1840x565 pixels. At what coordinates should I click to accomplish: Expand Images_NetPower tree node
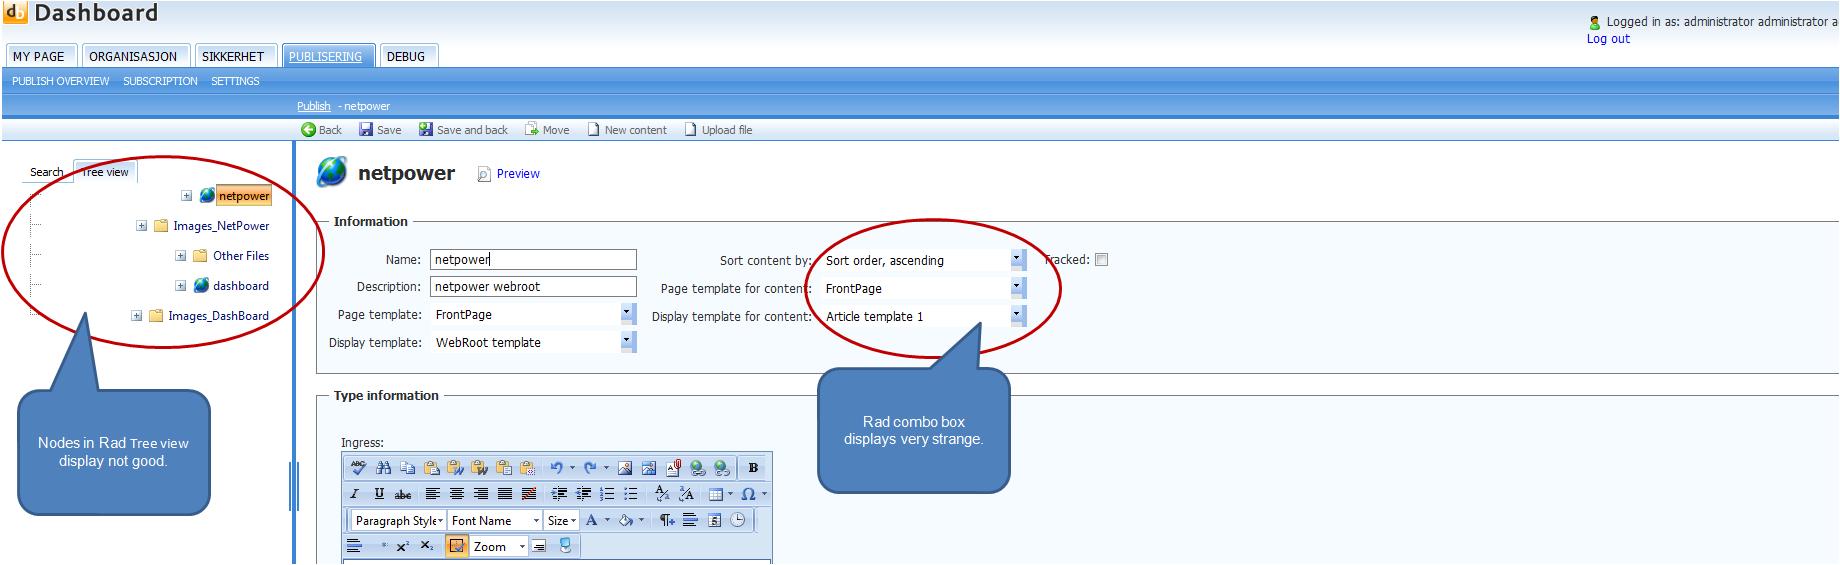click(142, 226)
